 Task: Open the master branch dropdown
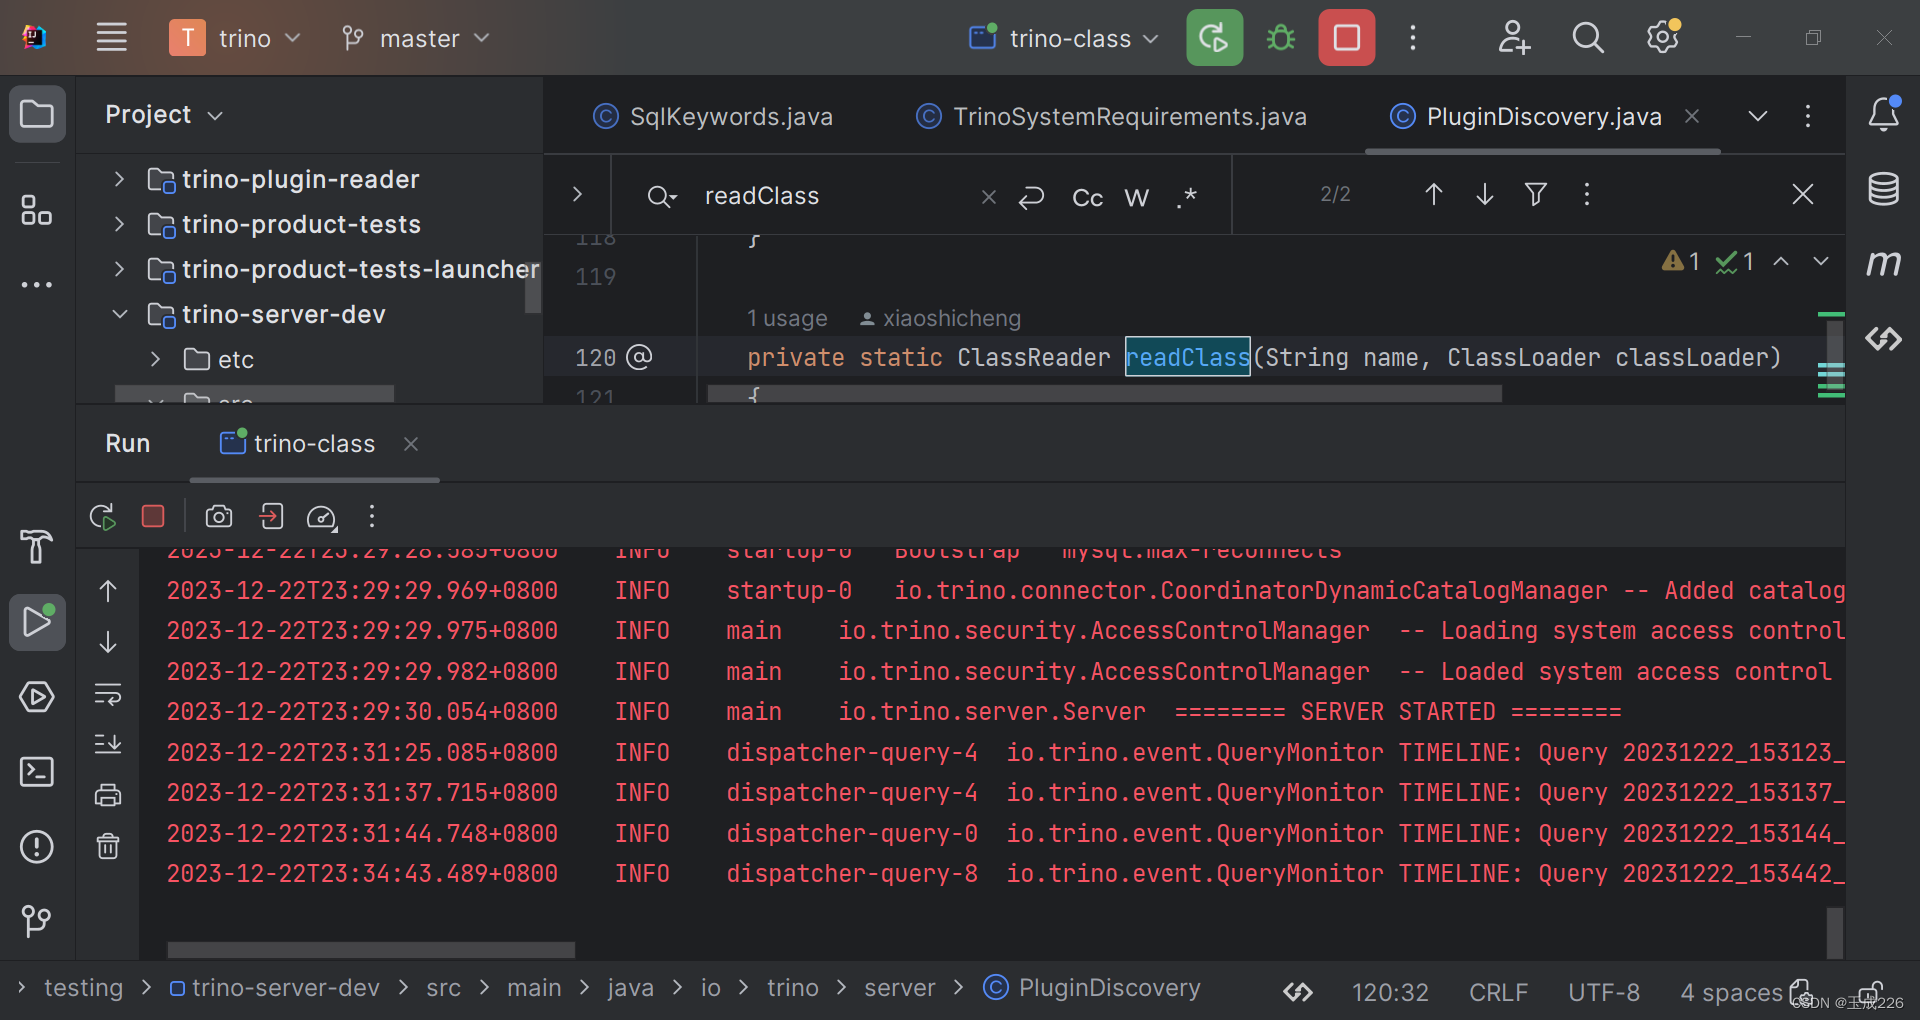click(x=416, y=38)
